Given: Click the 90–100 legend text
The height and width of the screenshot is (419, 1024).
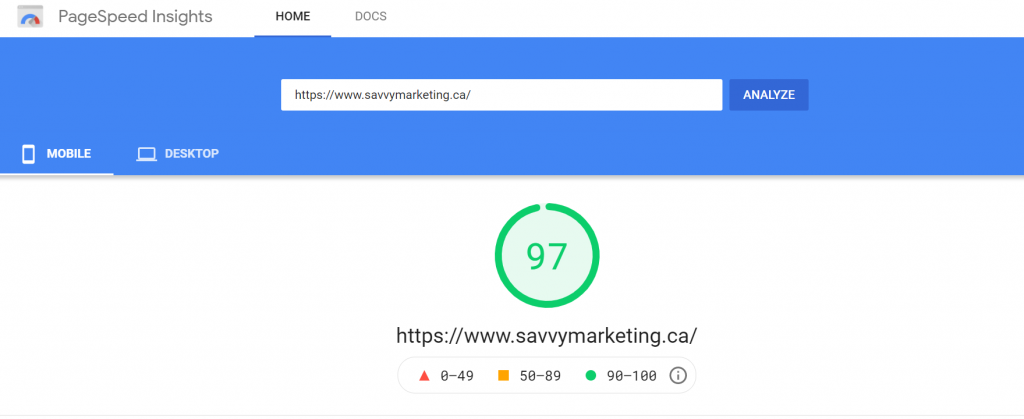Looking at the screenshot, I should click(x=632, y=376).
